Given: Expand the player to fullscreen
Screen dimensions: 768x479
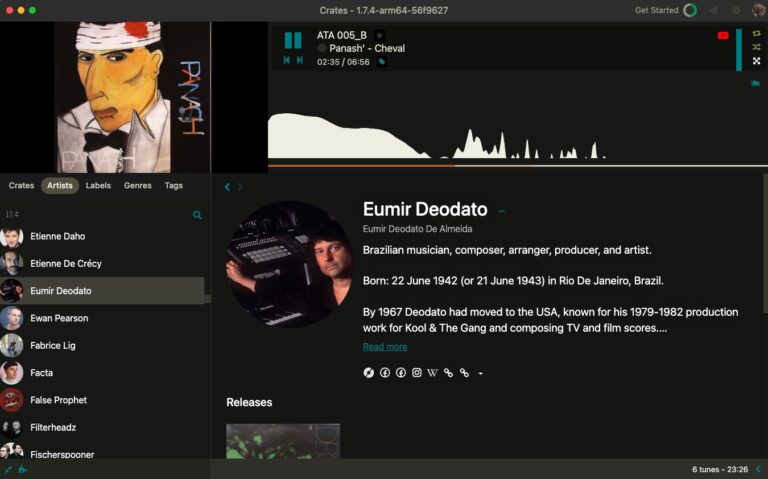Looking at the screenshot, I should tap(756, 61).
